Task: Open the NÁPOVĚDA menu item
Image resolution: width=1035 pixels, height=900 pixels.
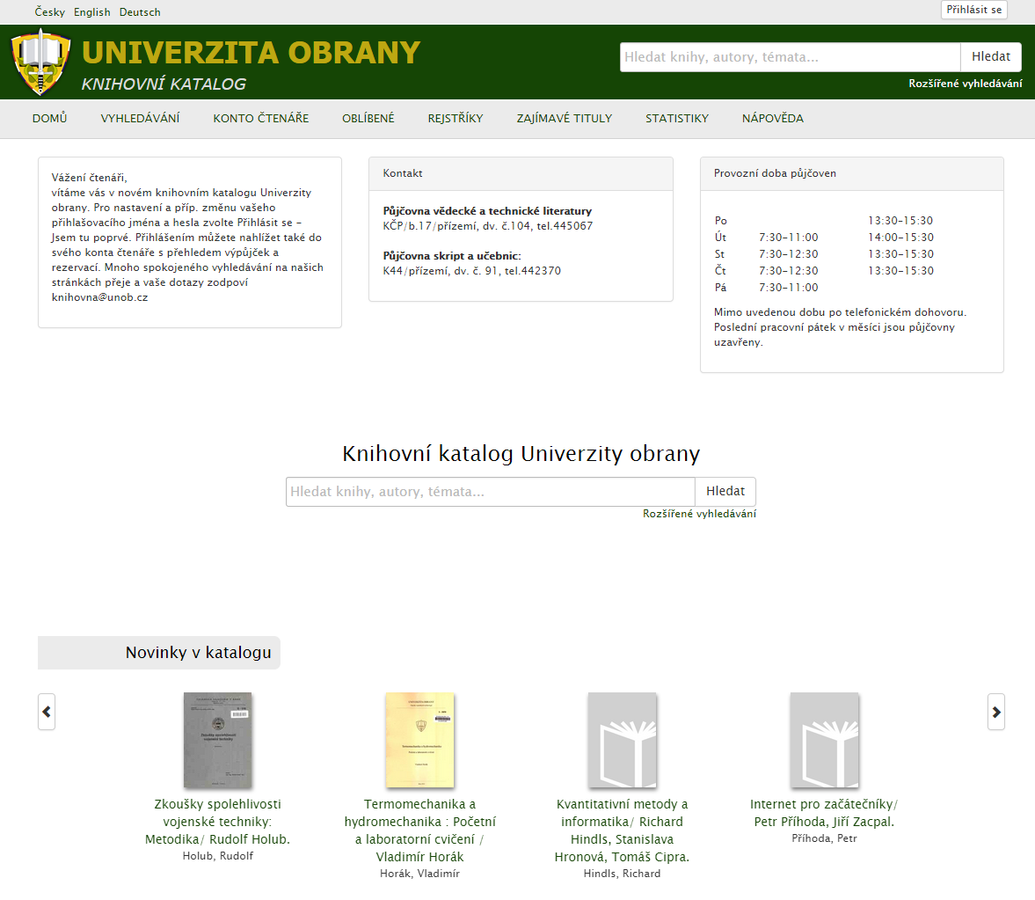Action: pos(773,118)
